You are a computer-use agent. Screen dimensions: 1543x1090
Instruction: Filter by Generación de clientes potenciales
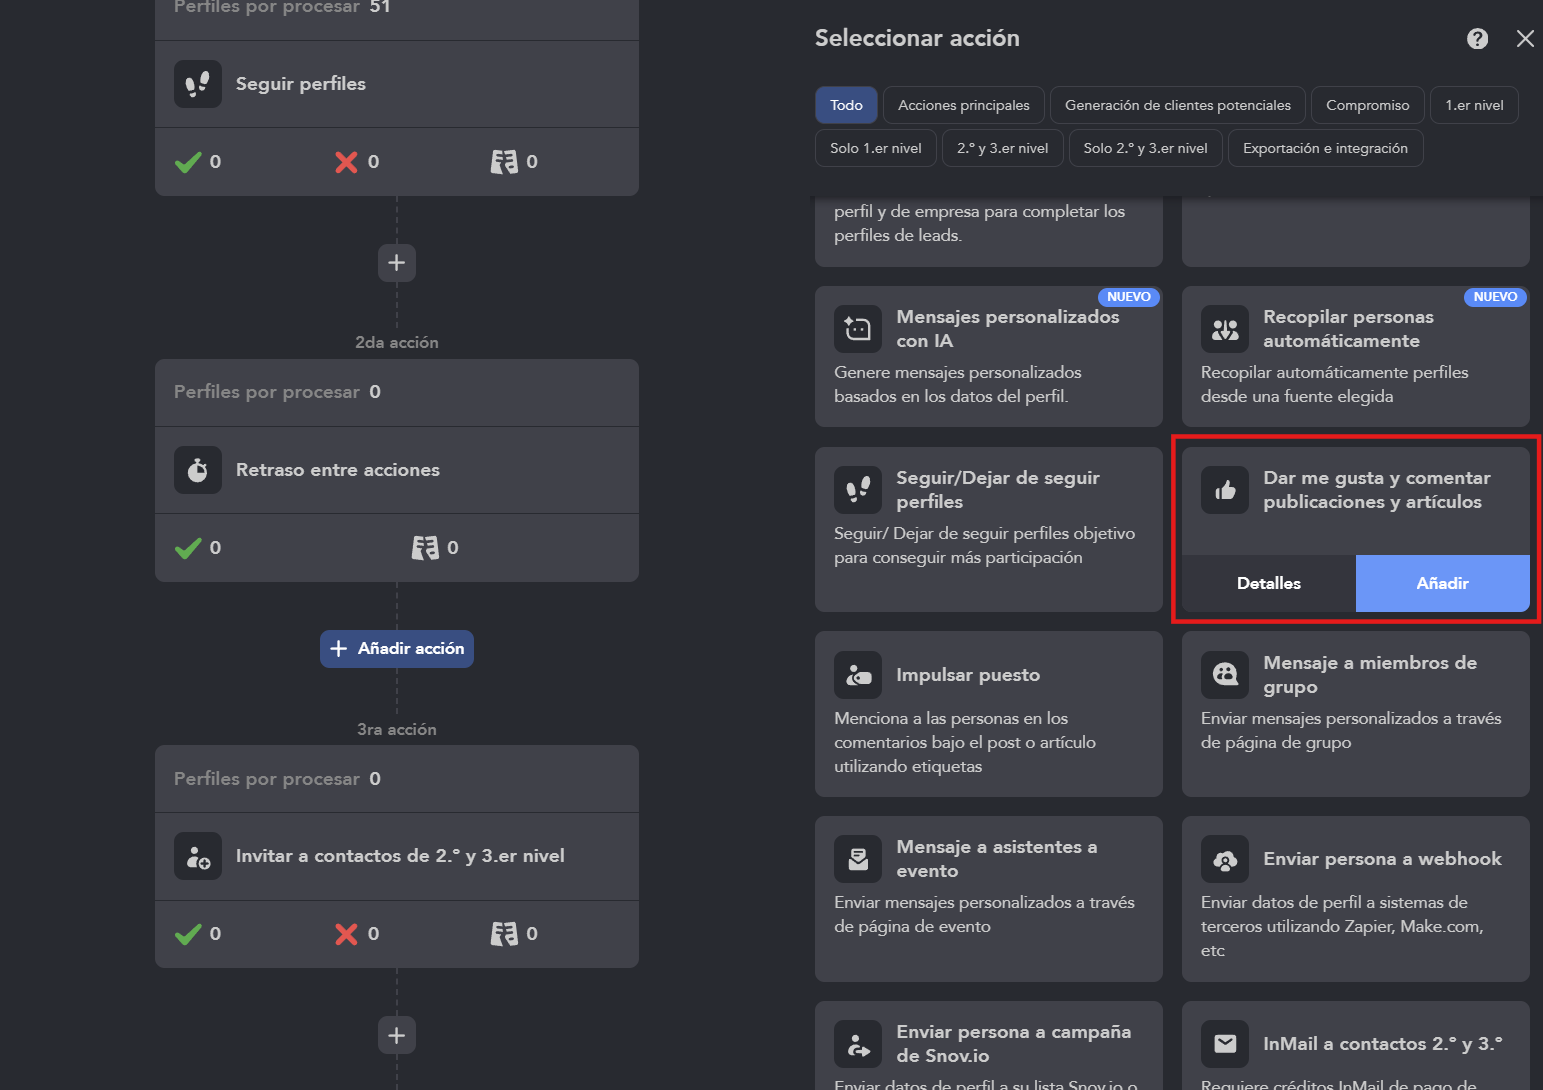(1177, 105)
